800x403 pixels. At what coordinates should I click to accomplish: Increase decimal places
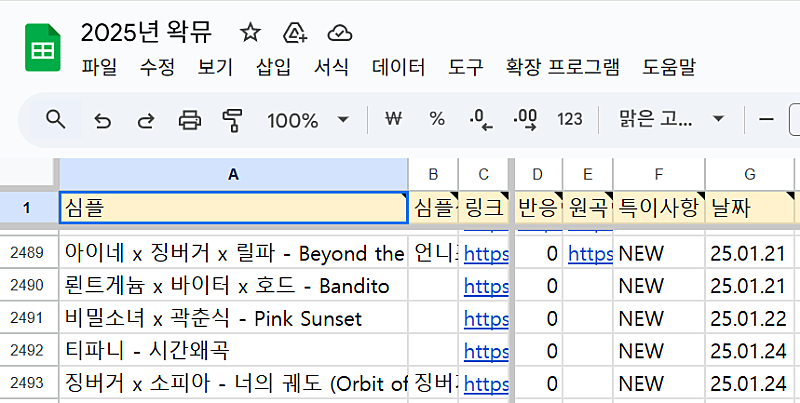coord(525,120)
